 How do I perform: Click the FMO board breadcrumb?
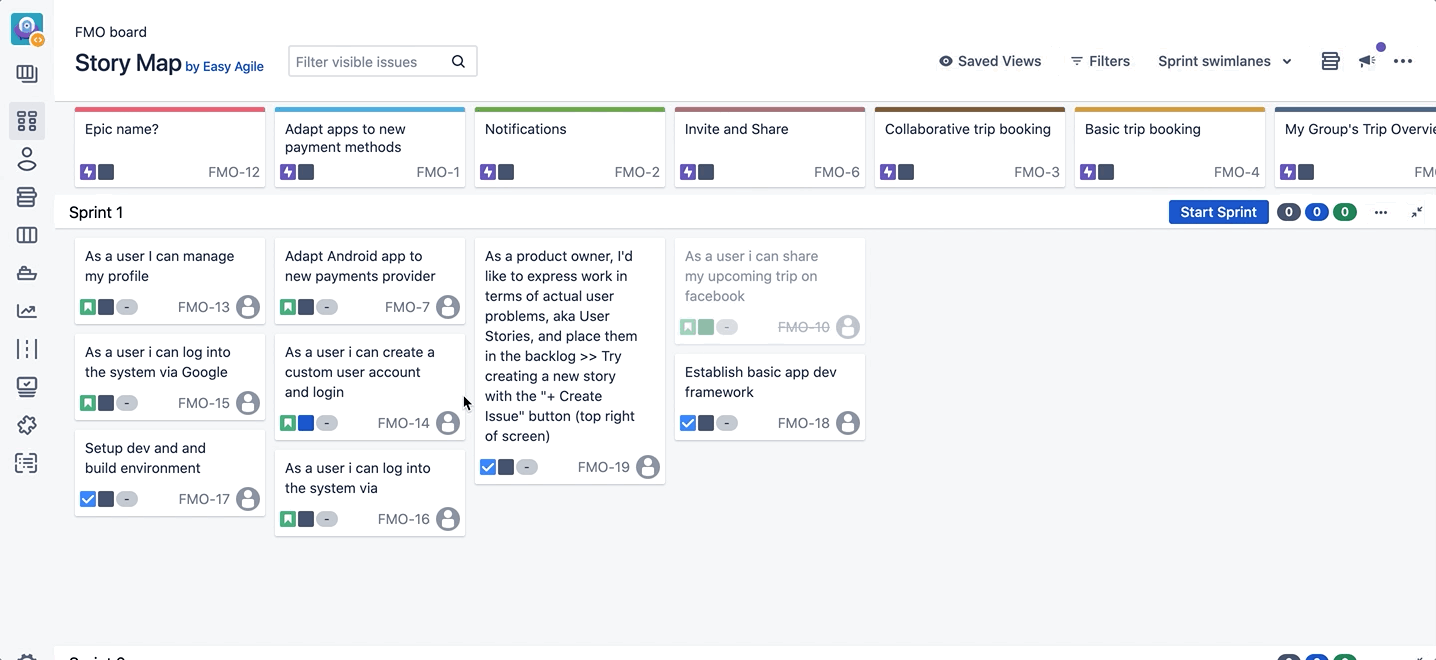pyautogui.click(x=111, y=32)
